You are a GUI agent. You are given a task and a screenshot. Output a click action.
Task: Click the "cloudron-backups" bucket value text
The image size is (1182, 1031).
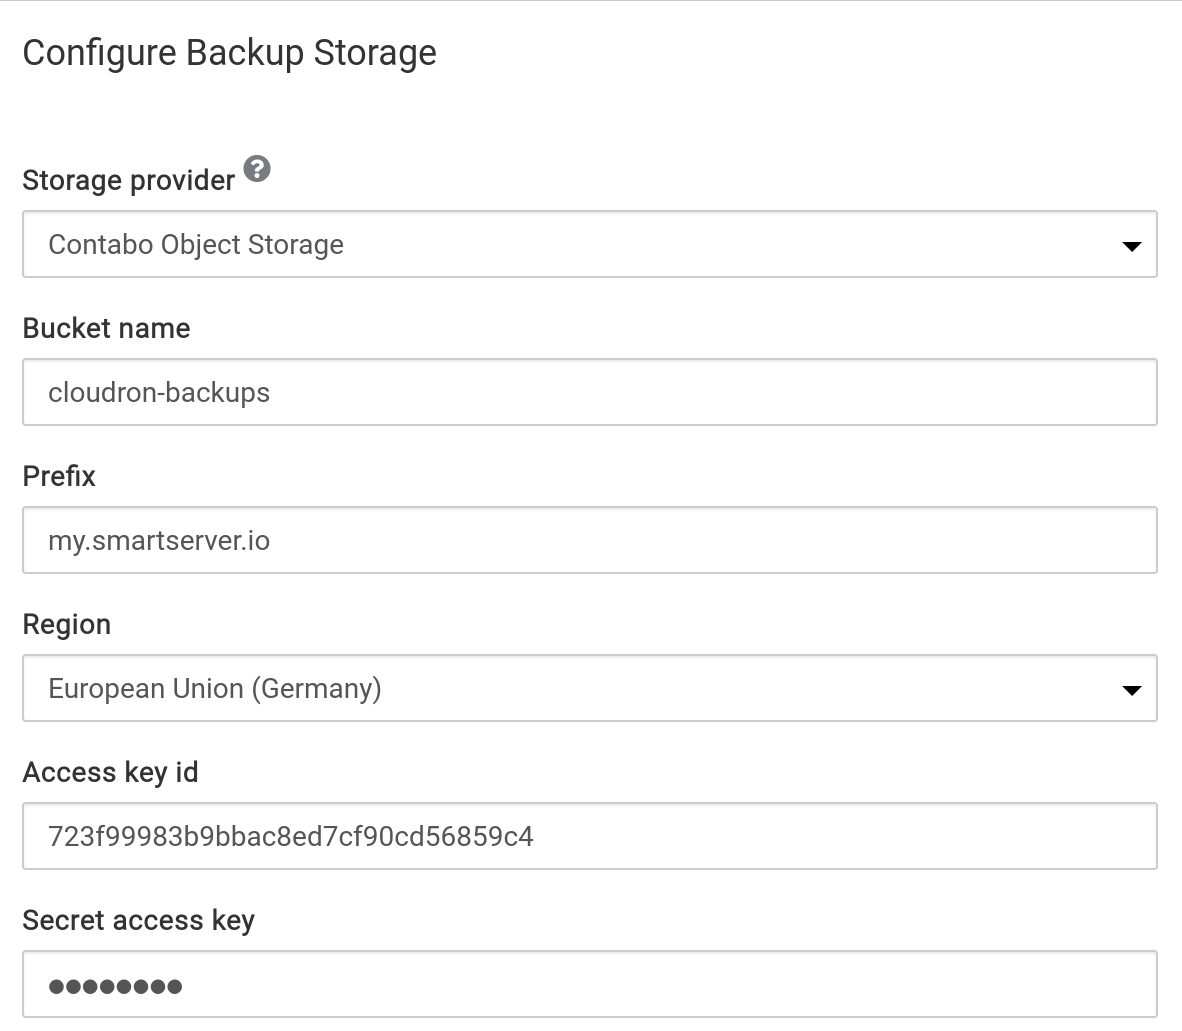pyautogui.click(x=159, y=392)
